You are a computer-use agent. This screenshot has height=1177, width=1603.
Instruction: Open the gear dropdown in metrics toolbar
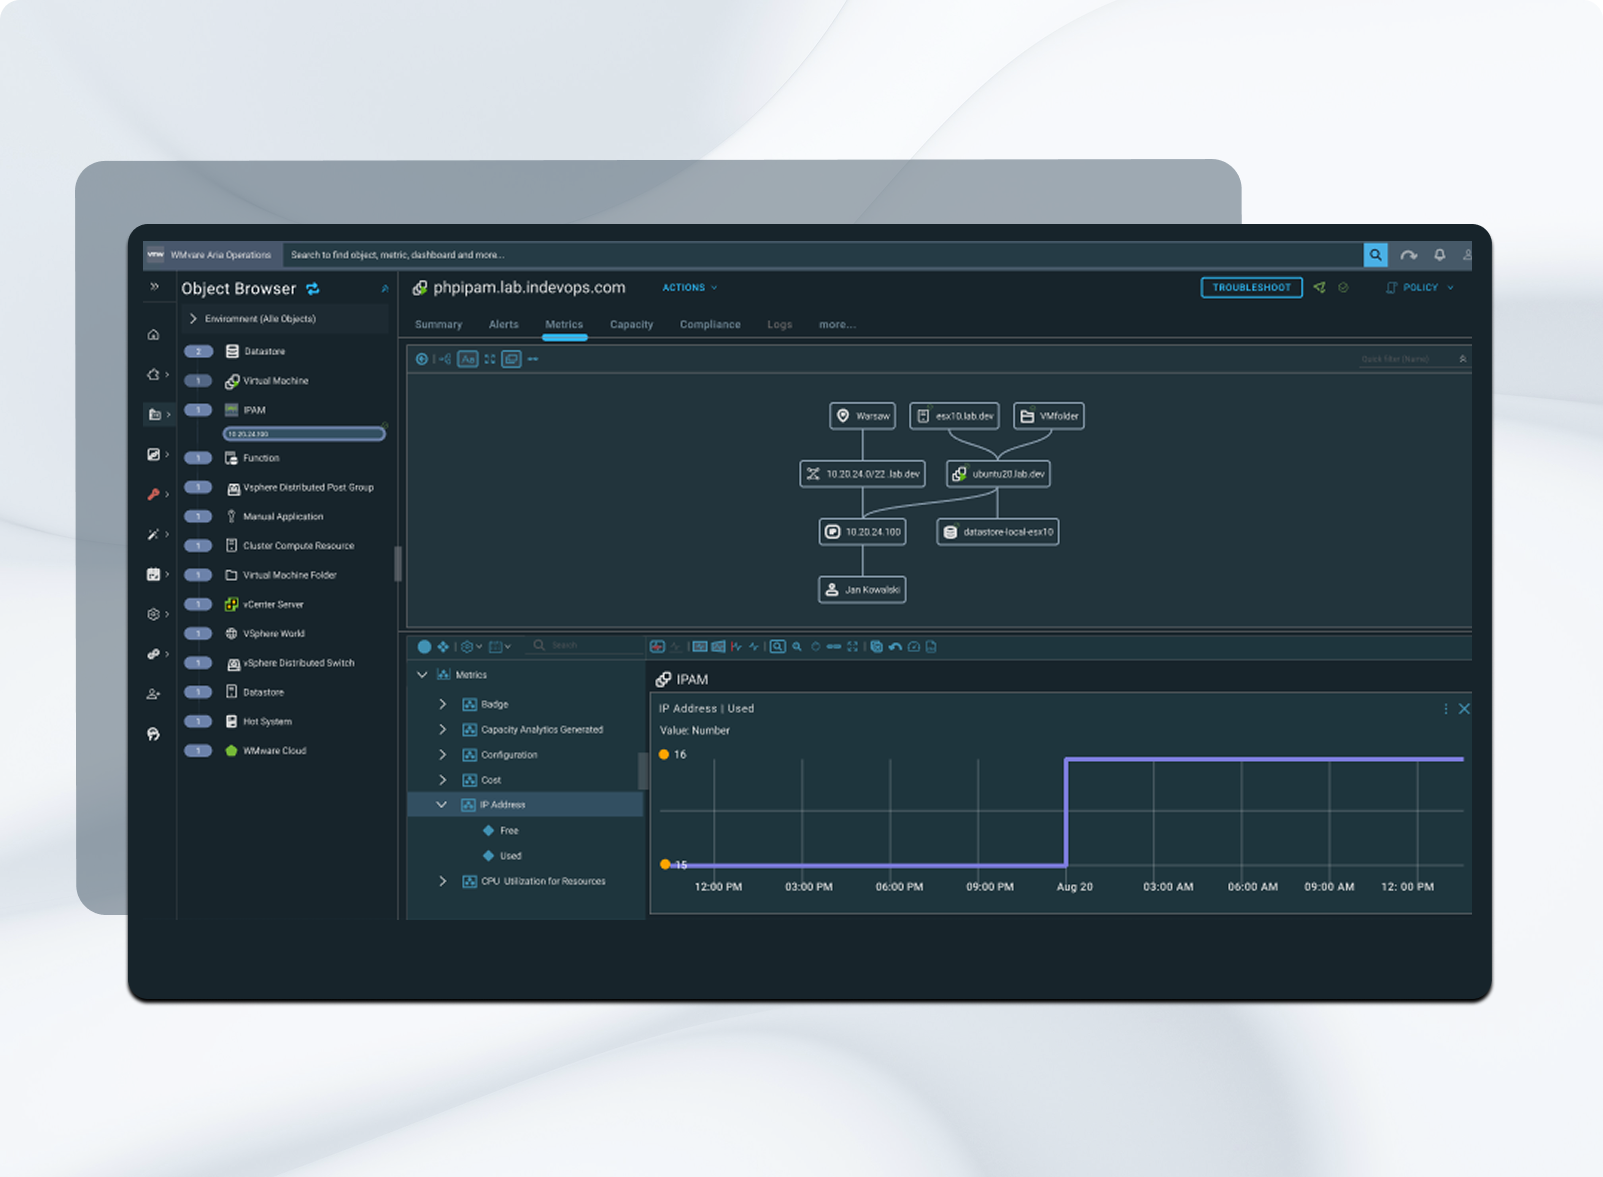tap(471, 647)
